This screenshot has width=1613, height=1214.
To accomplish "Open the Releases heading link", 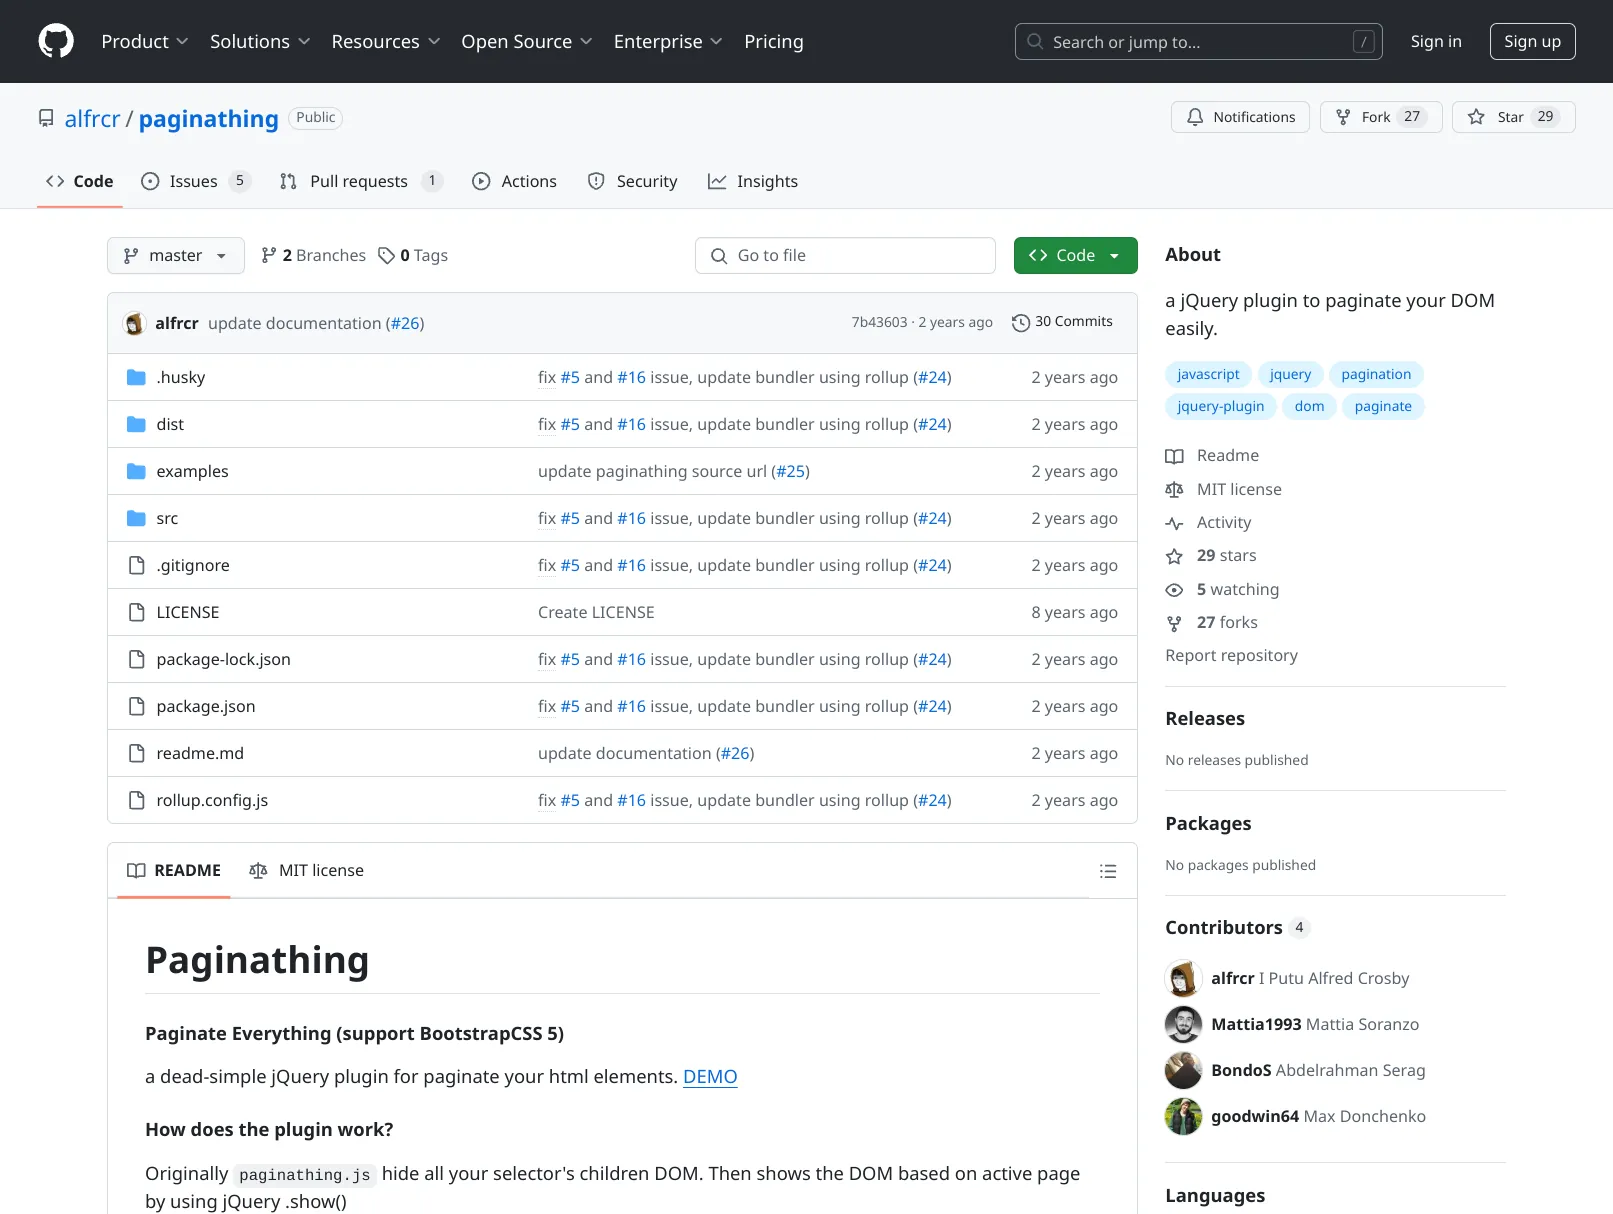I will pos(1205,719).
